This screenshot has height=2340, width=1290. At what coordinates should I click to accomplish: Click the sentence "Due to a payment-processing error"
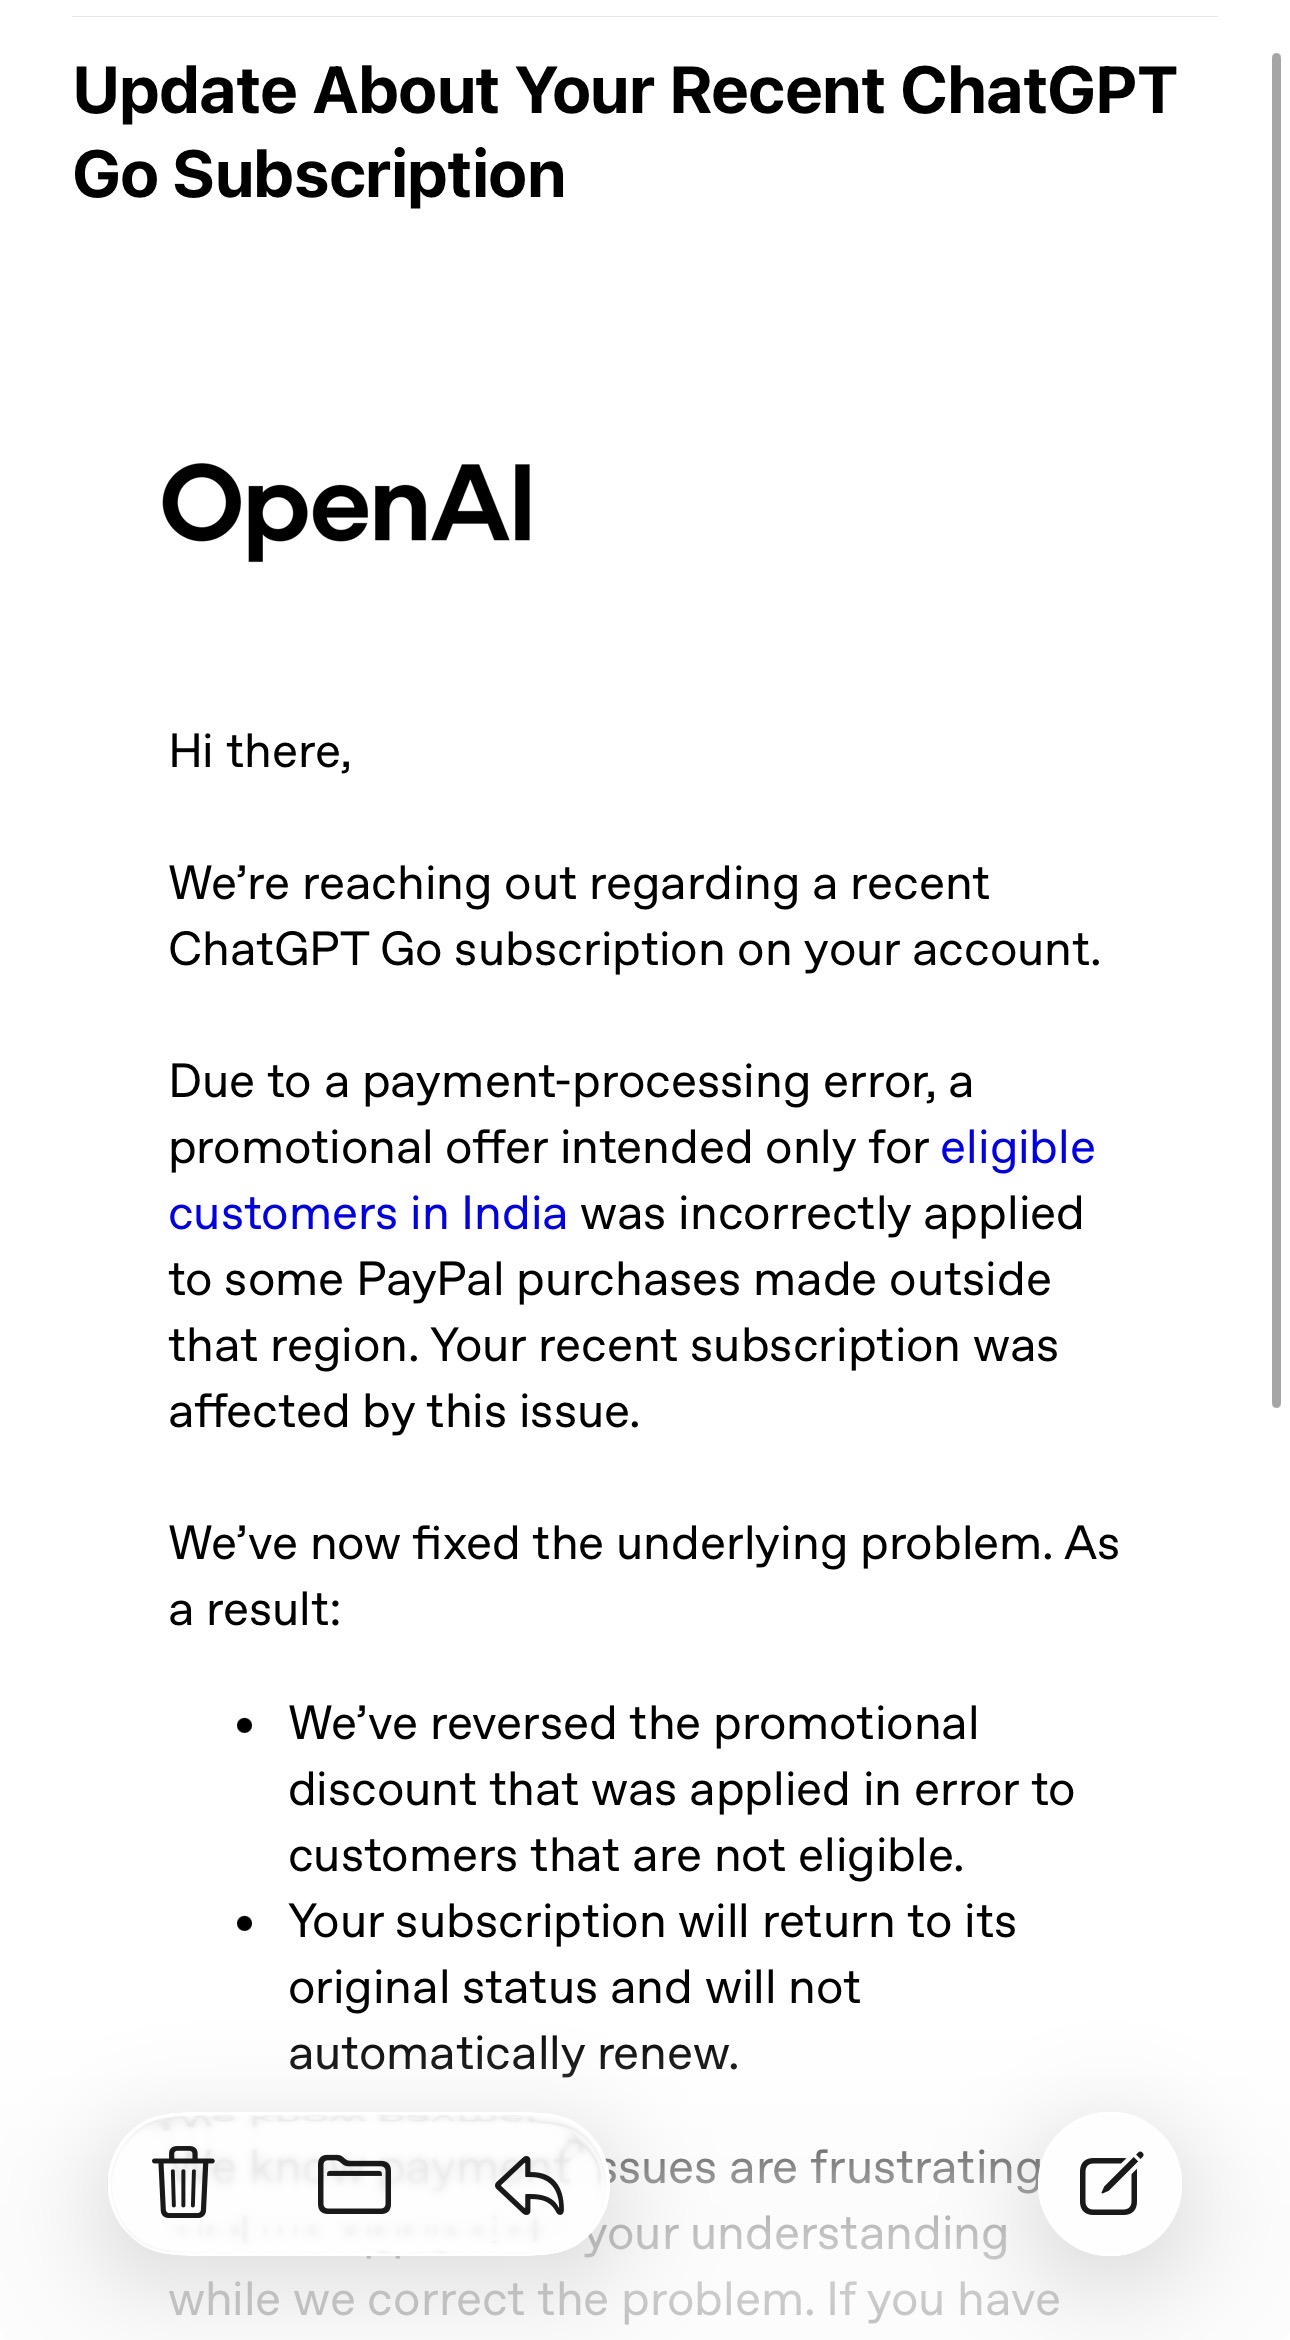click(570, 1082)
